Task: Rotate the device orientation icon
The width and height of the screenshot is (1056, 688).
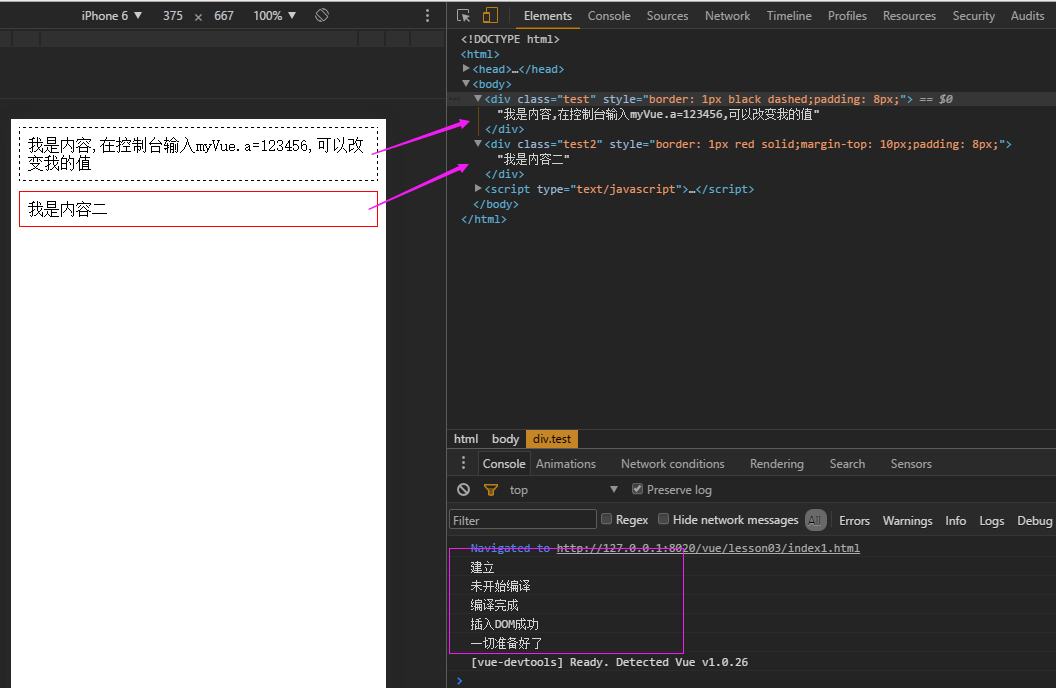Action: [x=322, y=15]
